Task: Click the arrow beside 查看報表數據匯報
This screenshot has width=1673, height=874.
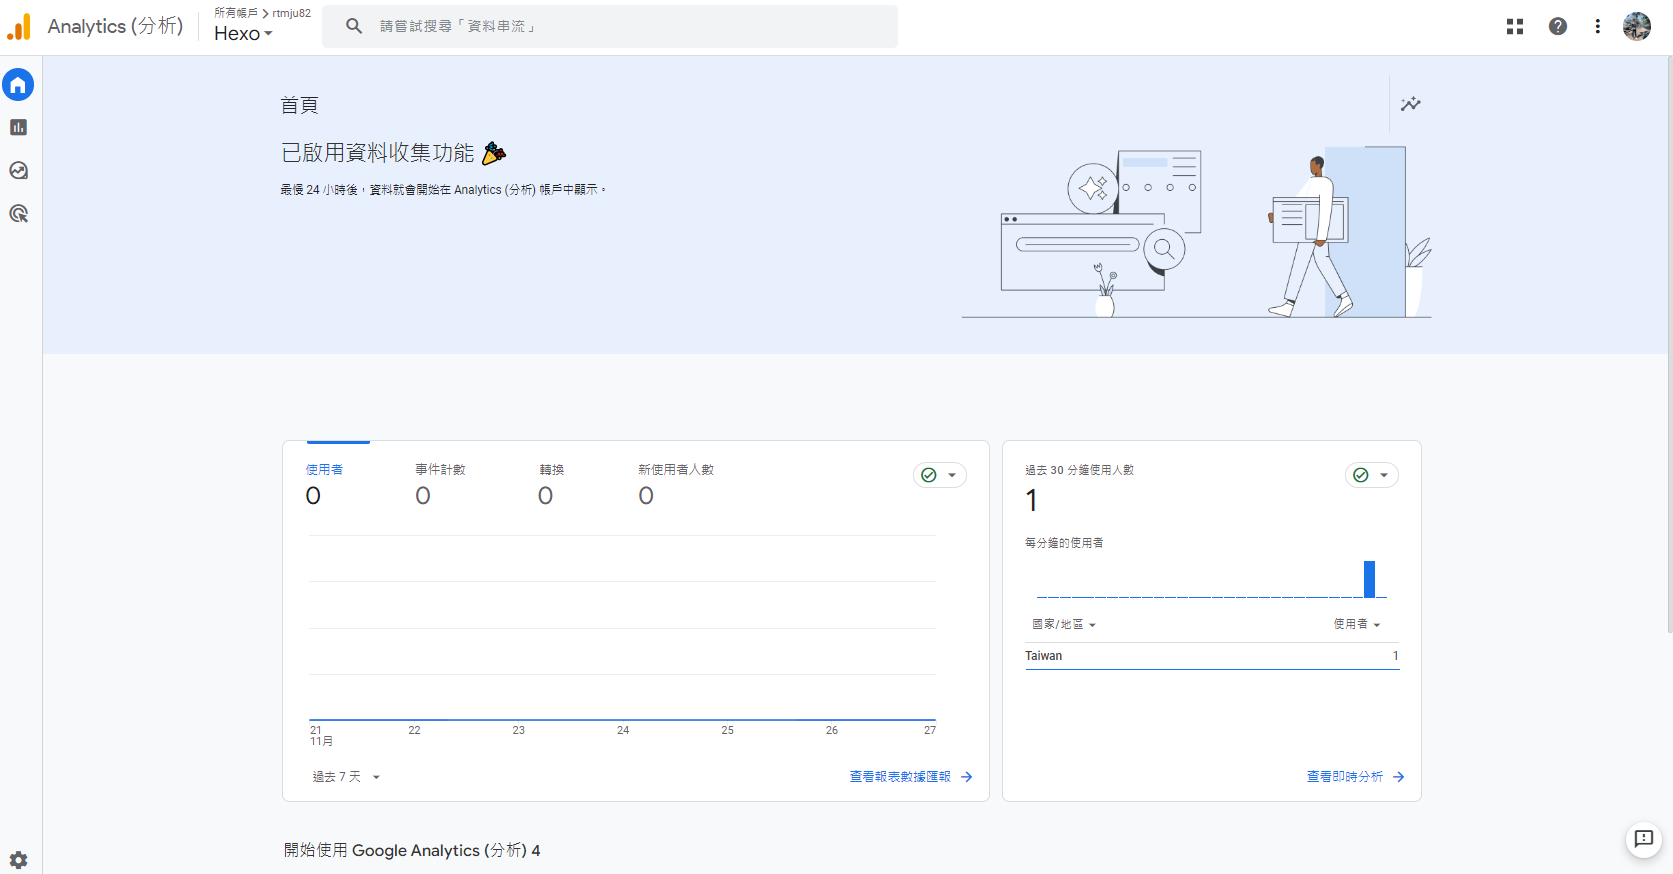Action: [966, 777]
